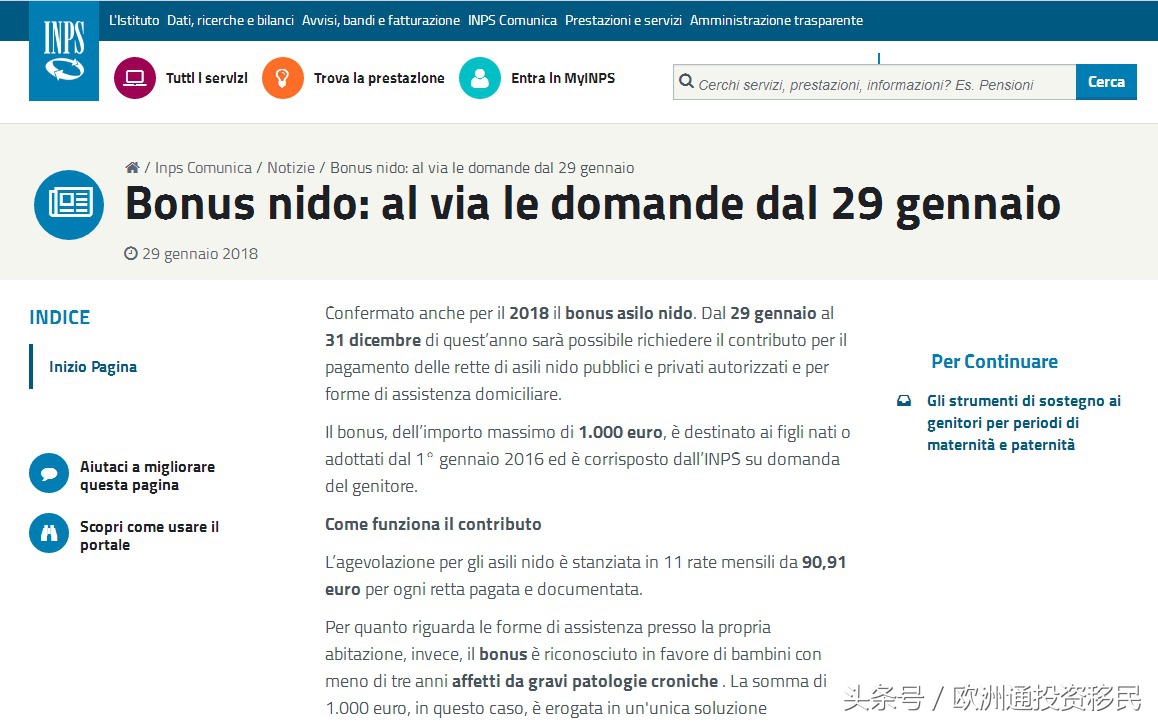This screenshot has height=722, width=1158.
Task: Follow Inps Comunica breadcrumb link
Action: click(x=203, y=168)
